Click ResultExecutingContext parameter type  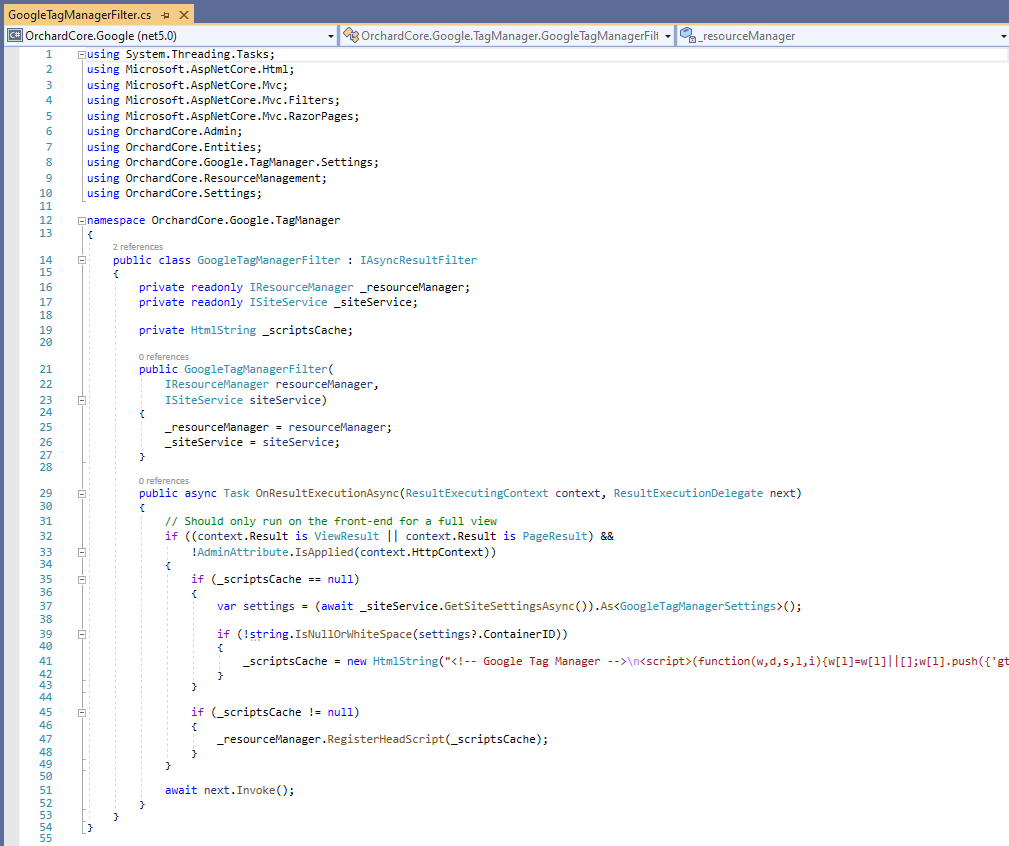point(477,493)
